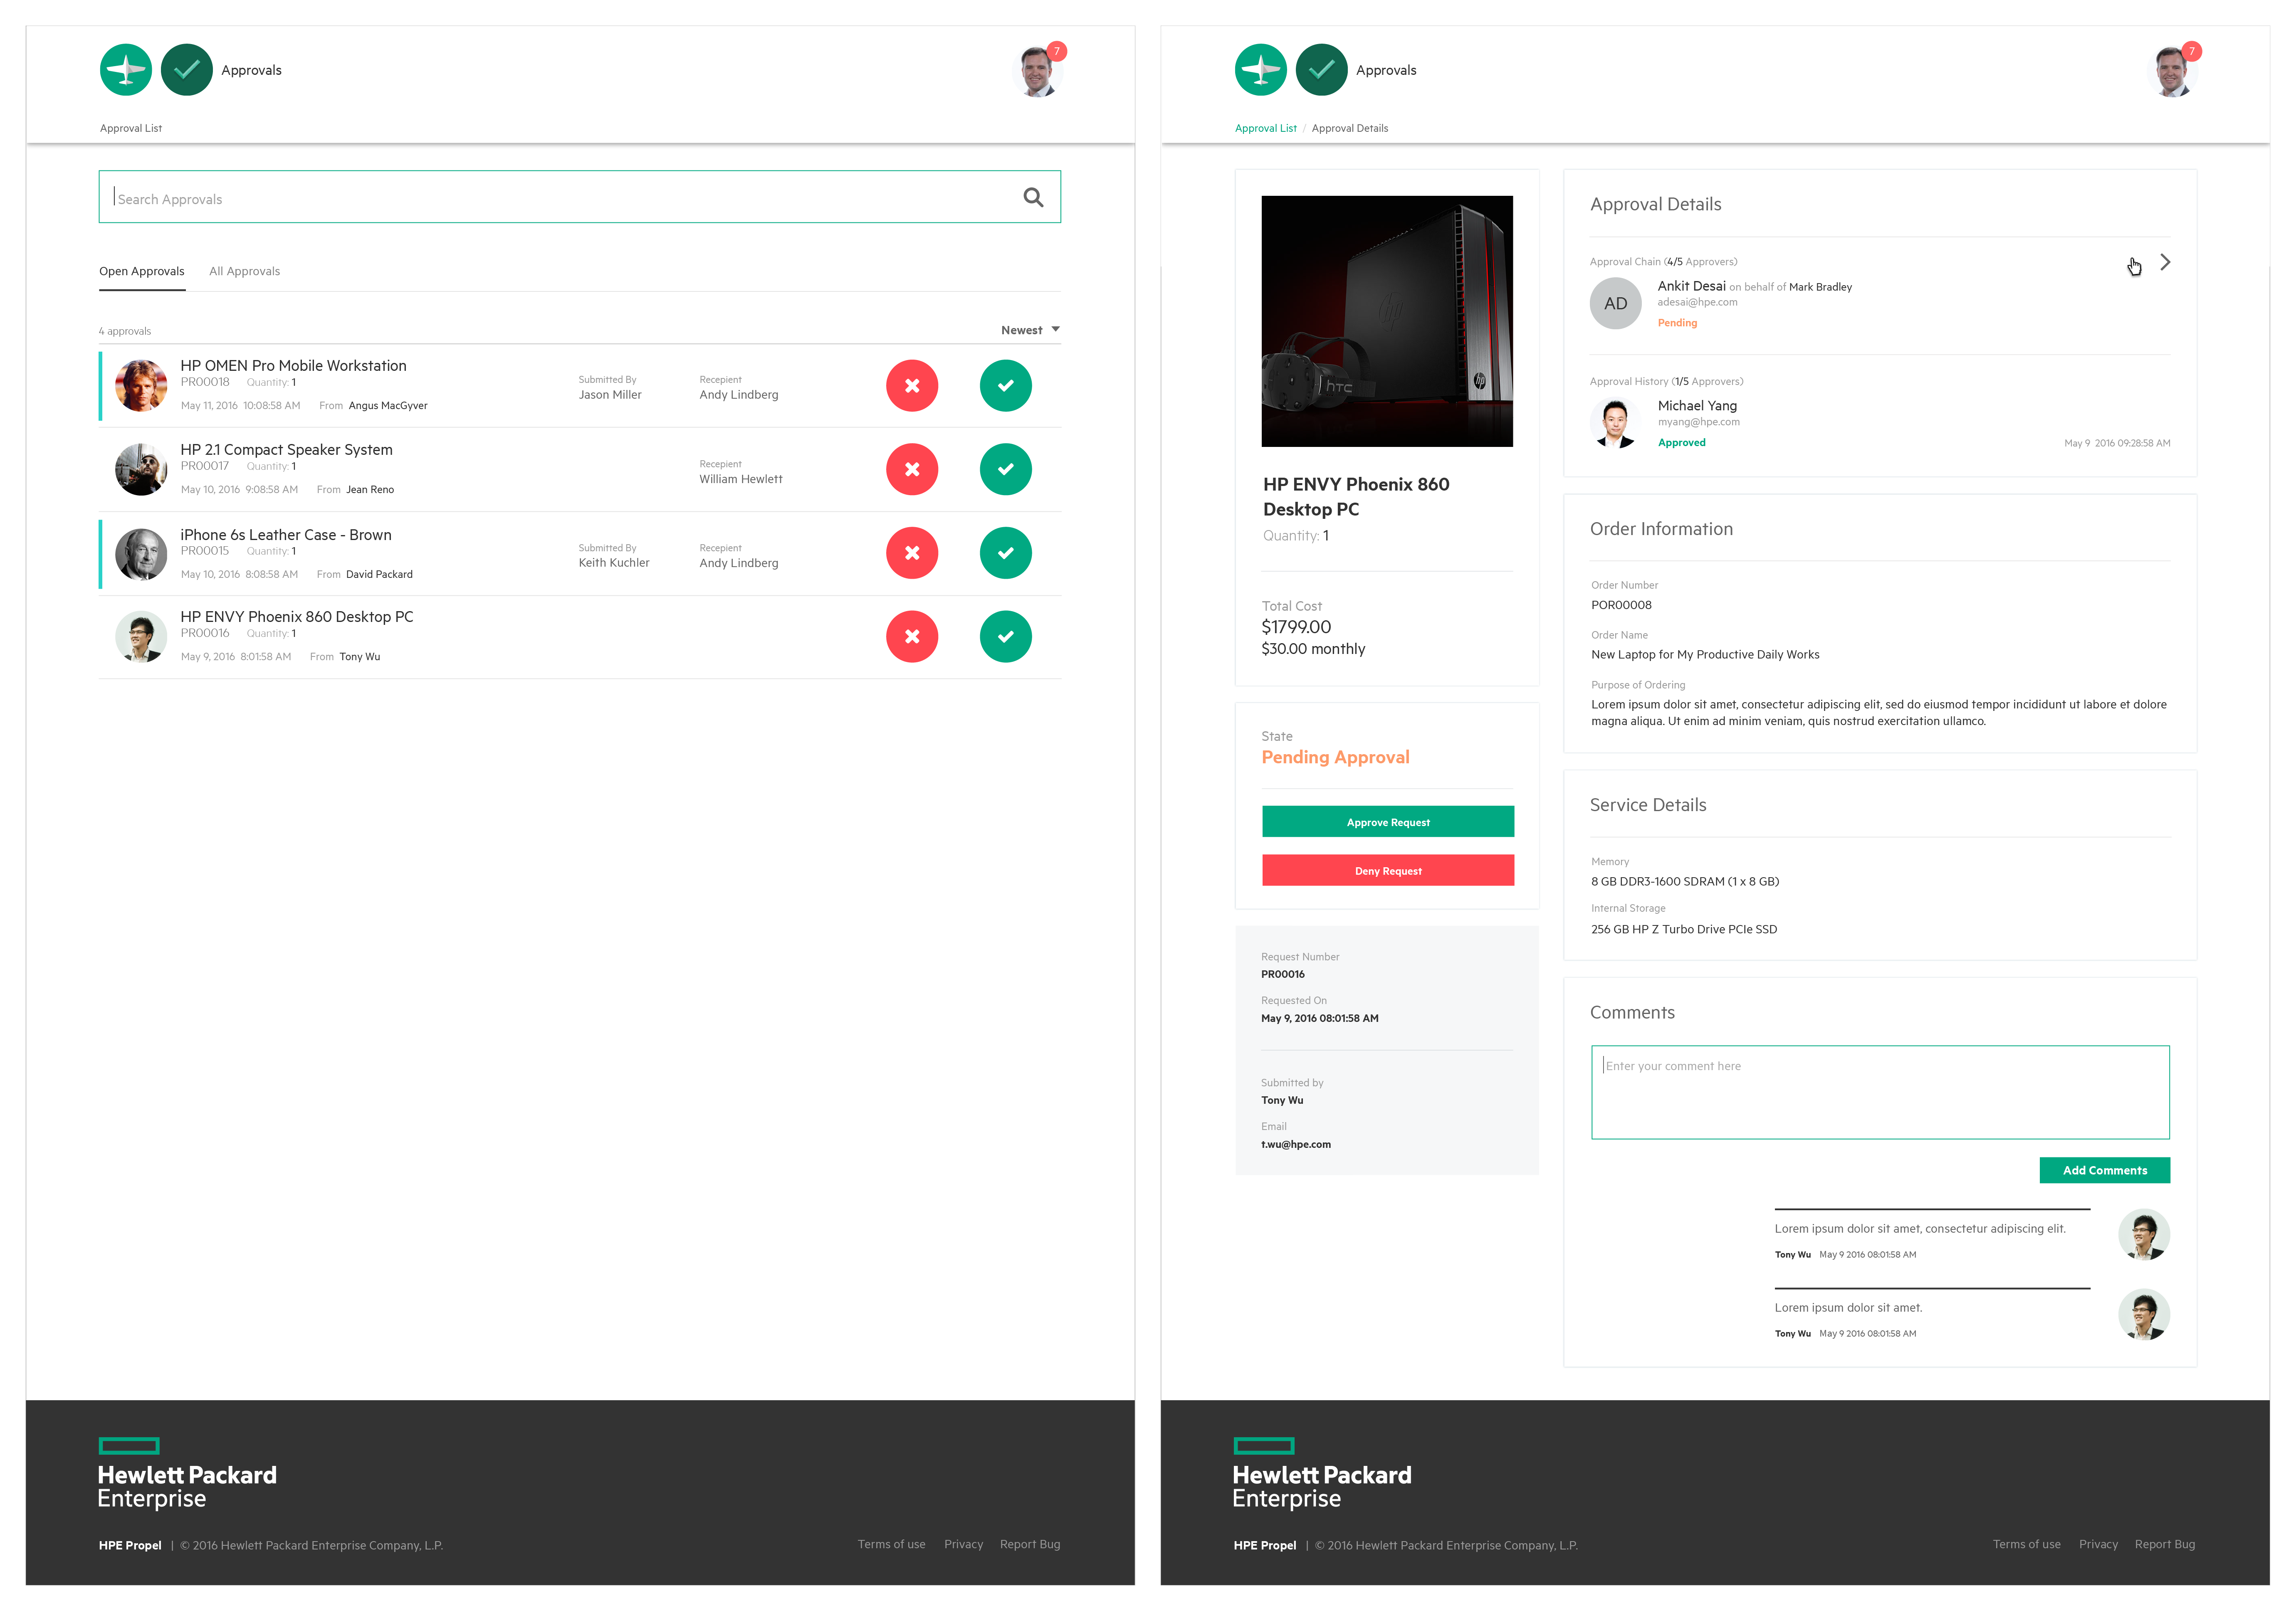Image resolution: width=2296 pixels, height=1611 pixels.
Task: Open Terms of use in Approval List footer
Action: click(x=891, y=1545)
